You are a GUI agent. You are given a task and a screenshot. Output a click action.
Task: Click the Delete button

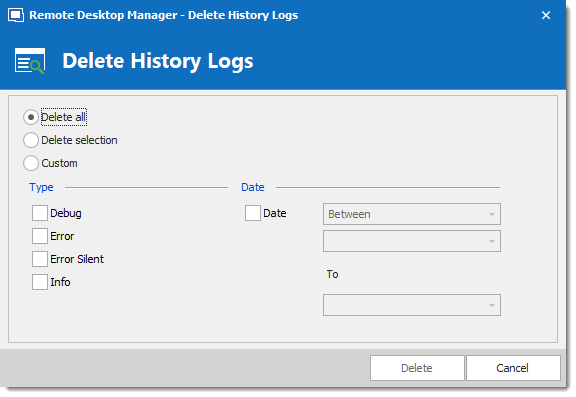[417, 368]
